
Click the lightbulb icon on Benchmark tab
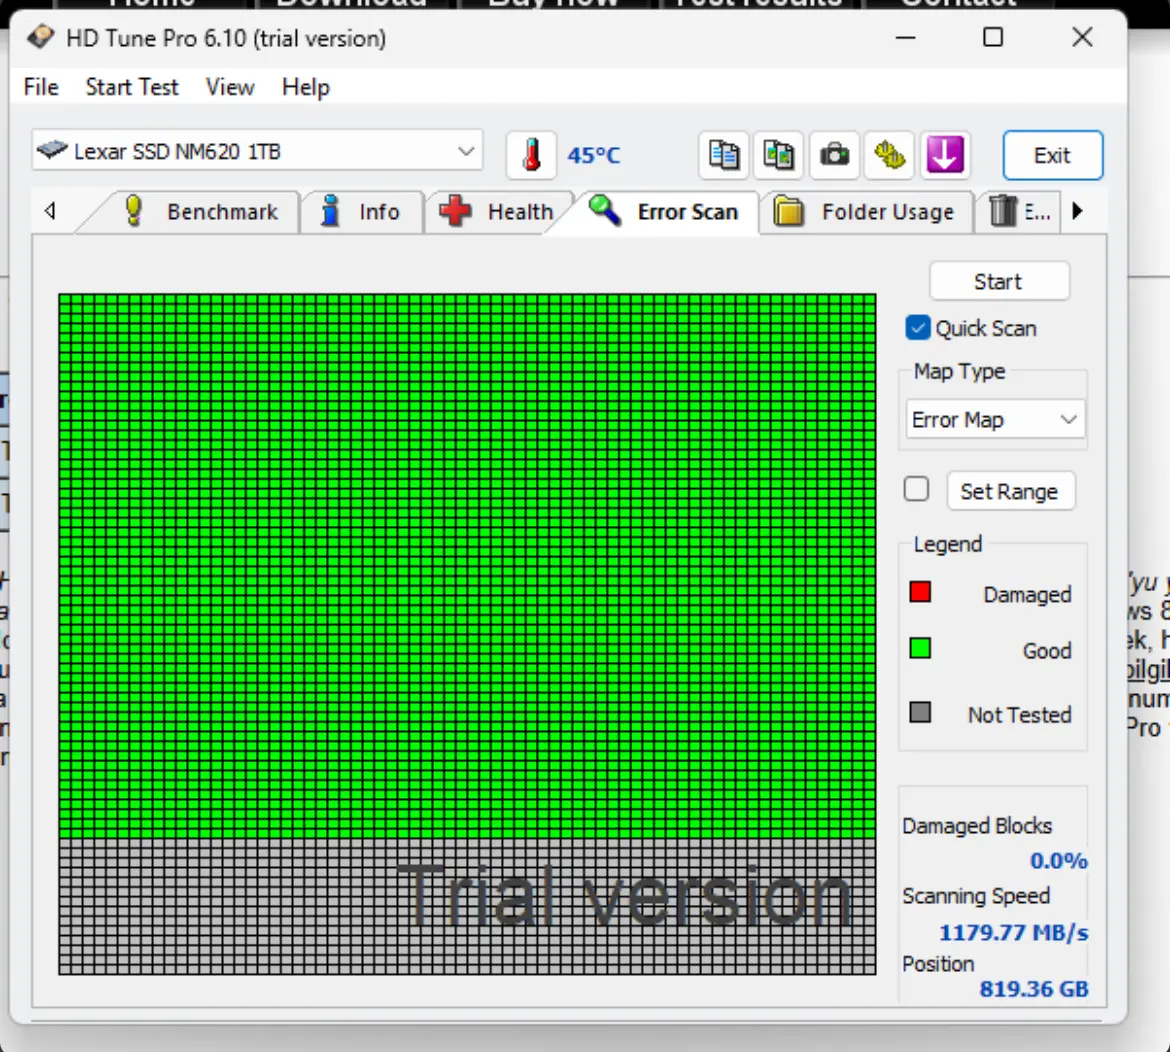[x=134, y=211]
